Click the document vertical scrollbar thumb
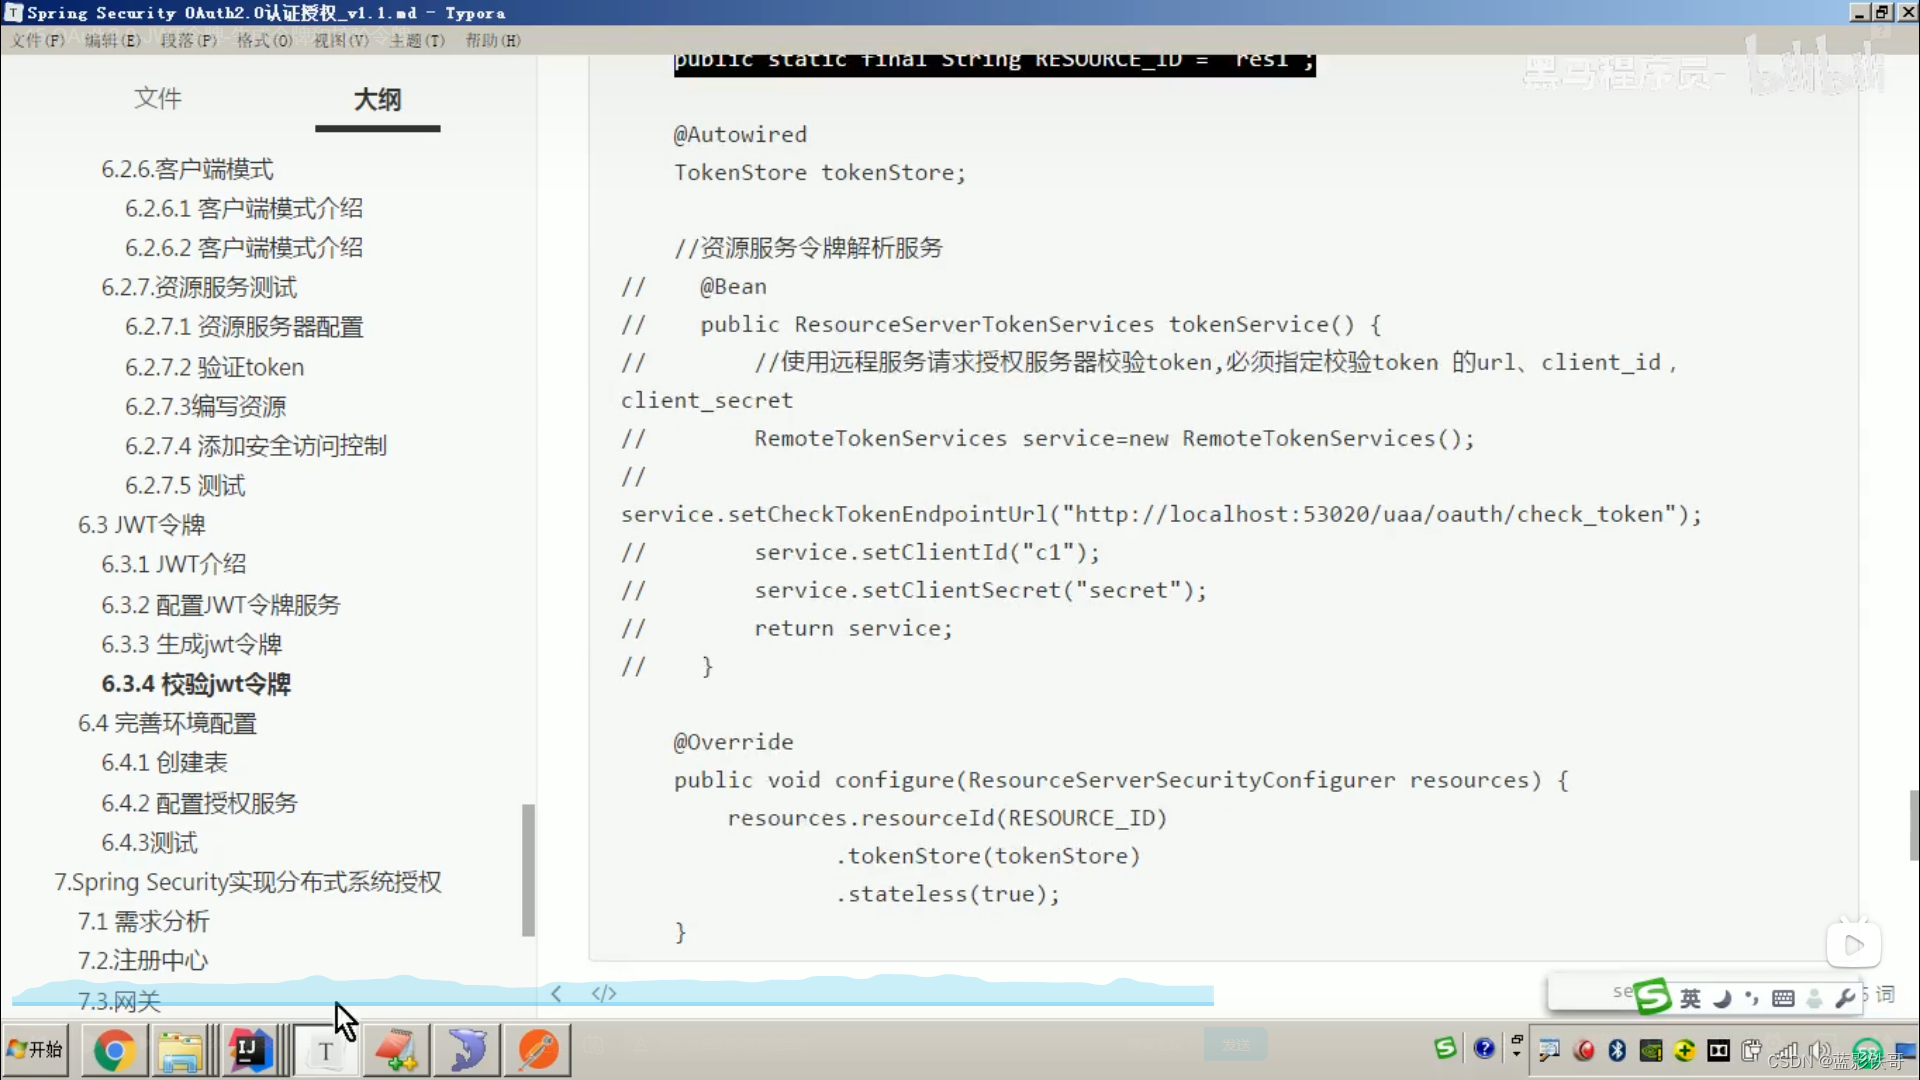 (1913, 824)
